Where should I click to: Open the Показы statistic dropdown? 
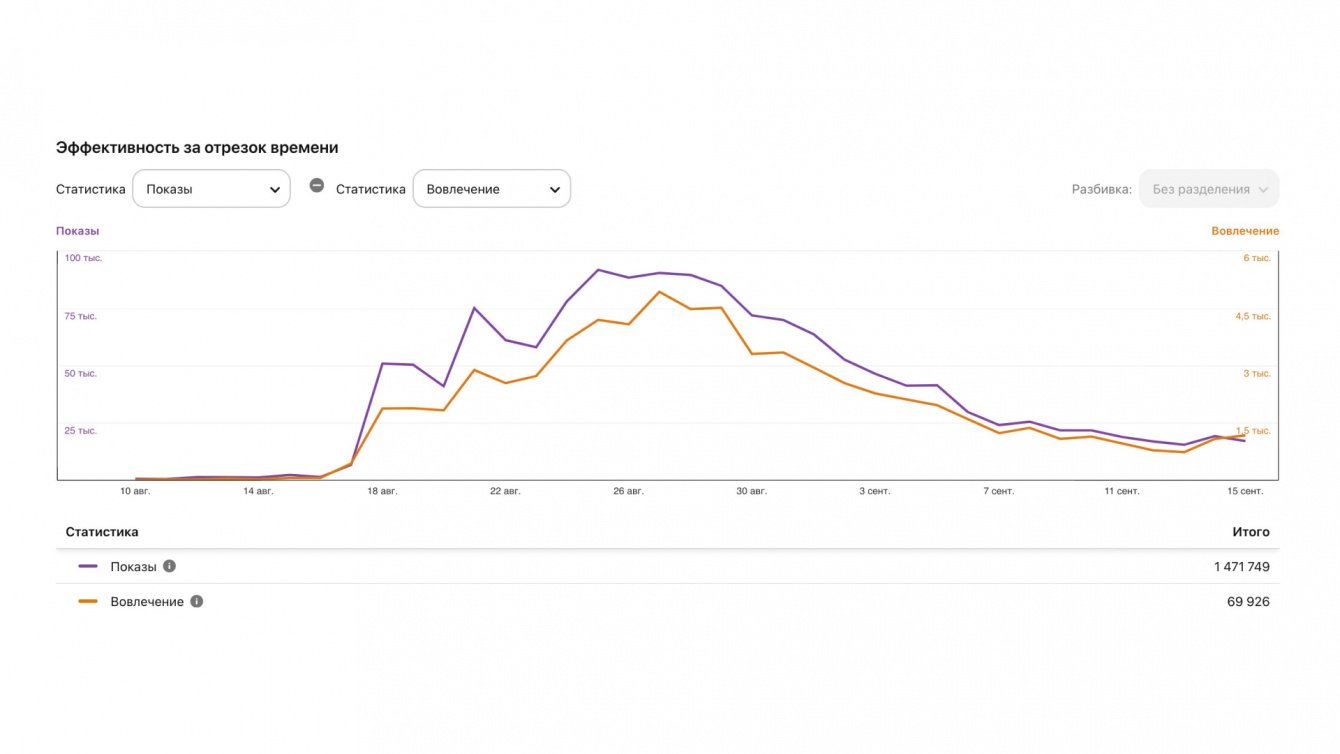pyautogui.click(x=211, y=189)
